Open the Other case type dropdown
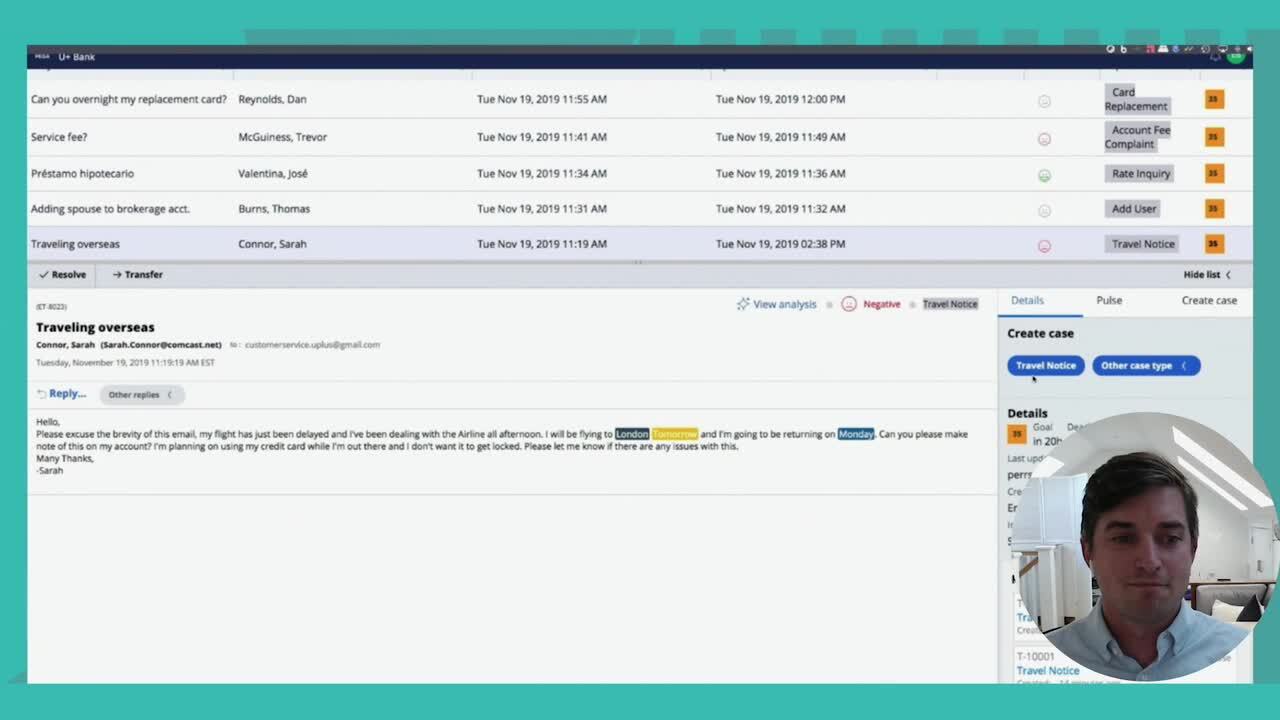This screenshot has height=720, width=1280. click(x=1145, y=366)
